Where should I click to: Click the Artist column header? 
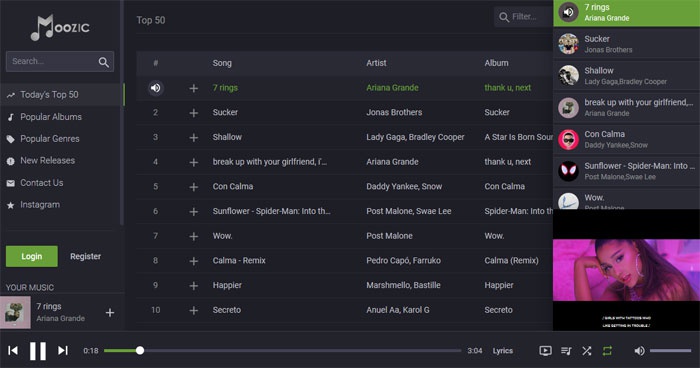(376, 63)
